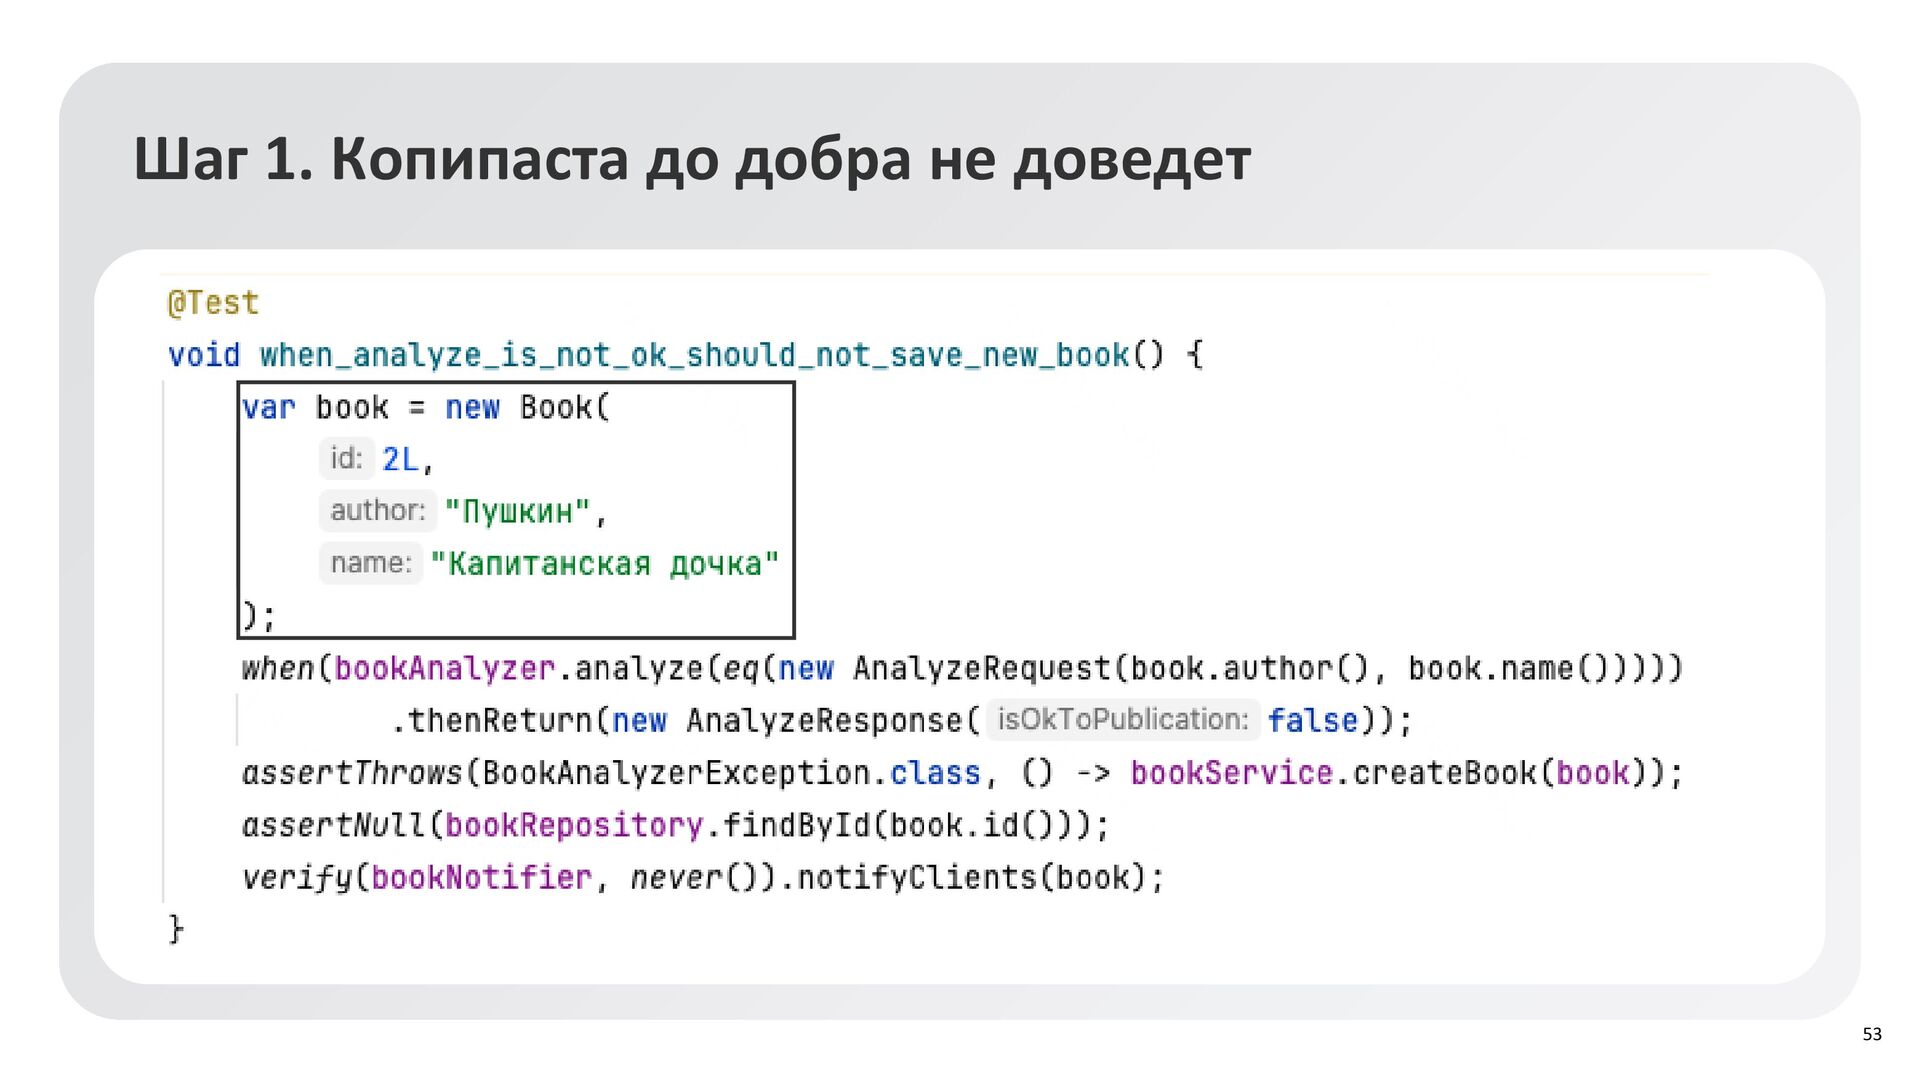Click the "Пушкин" string literal
The width and height of the screenshot is (1920, 1082).
[x=518, y=512]
